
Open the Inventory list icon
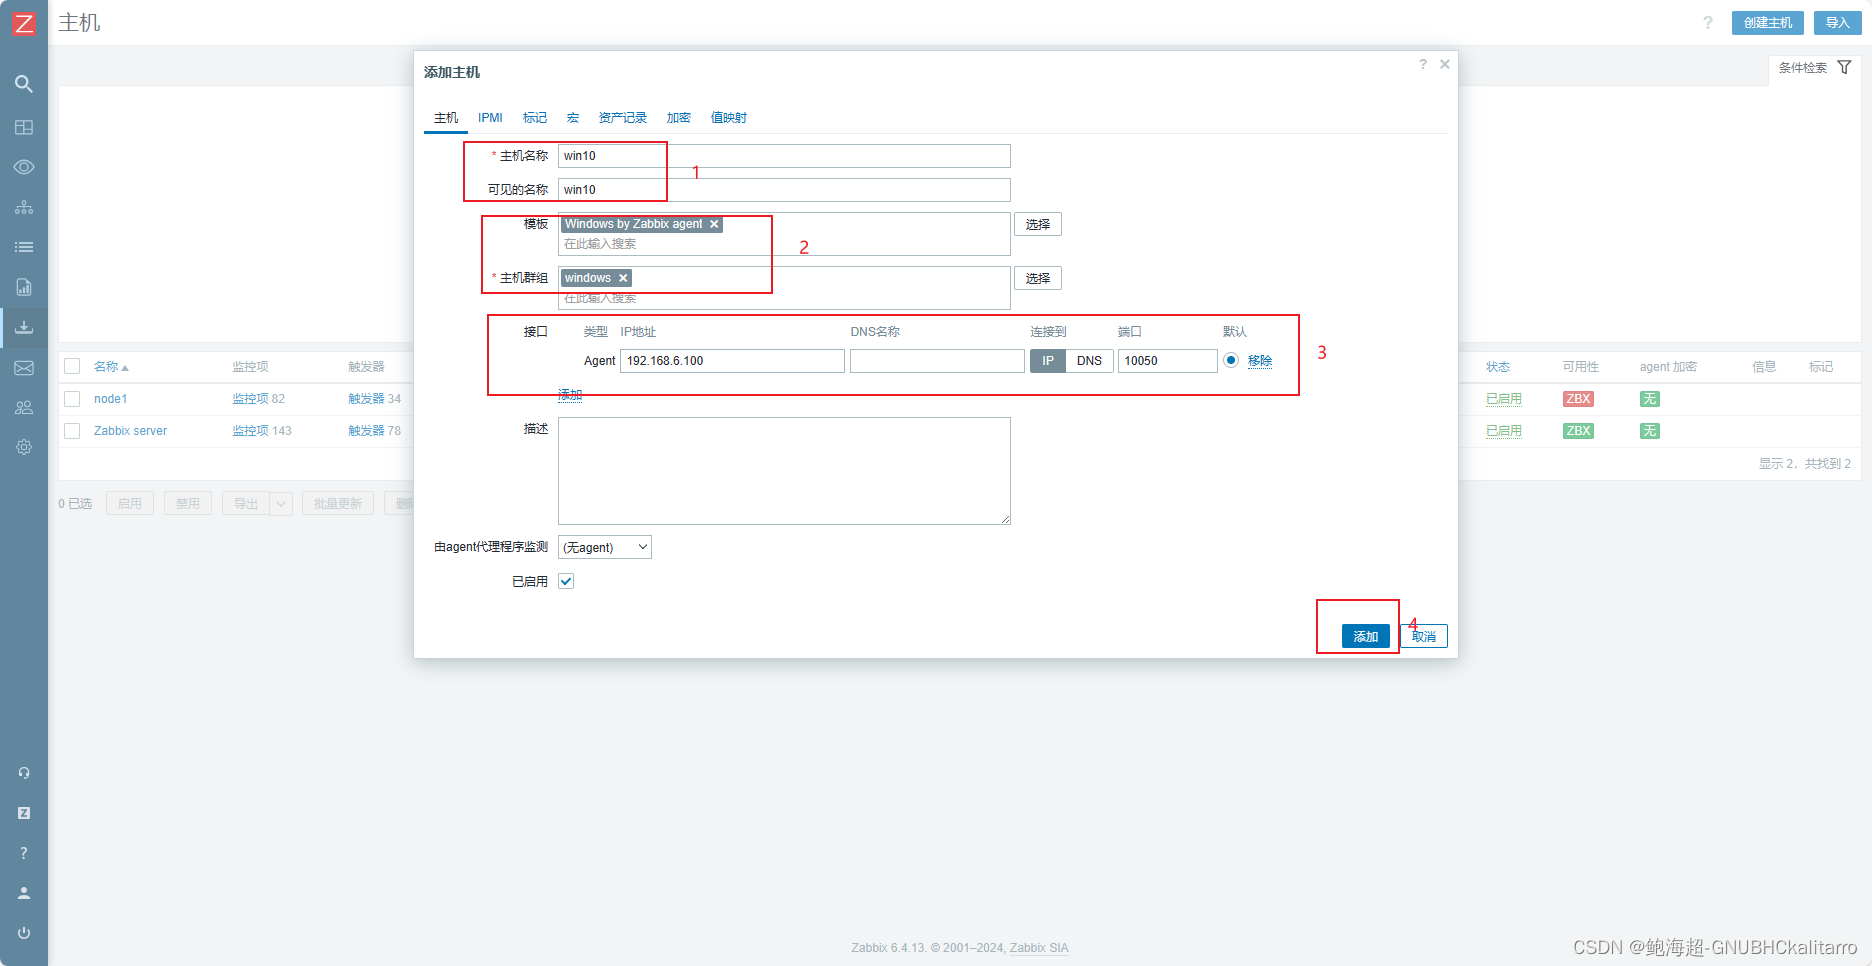24,247
